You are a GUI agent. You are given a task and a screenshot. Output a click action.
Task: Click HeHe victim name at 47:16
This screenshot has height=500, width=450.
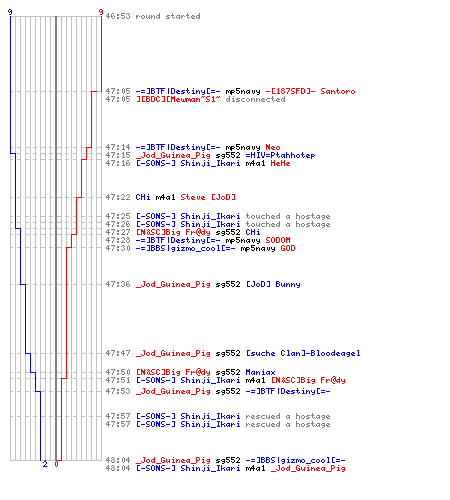[280, 163]
